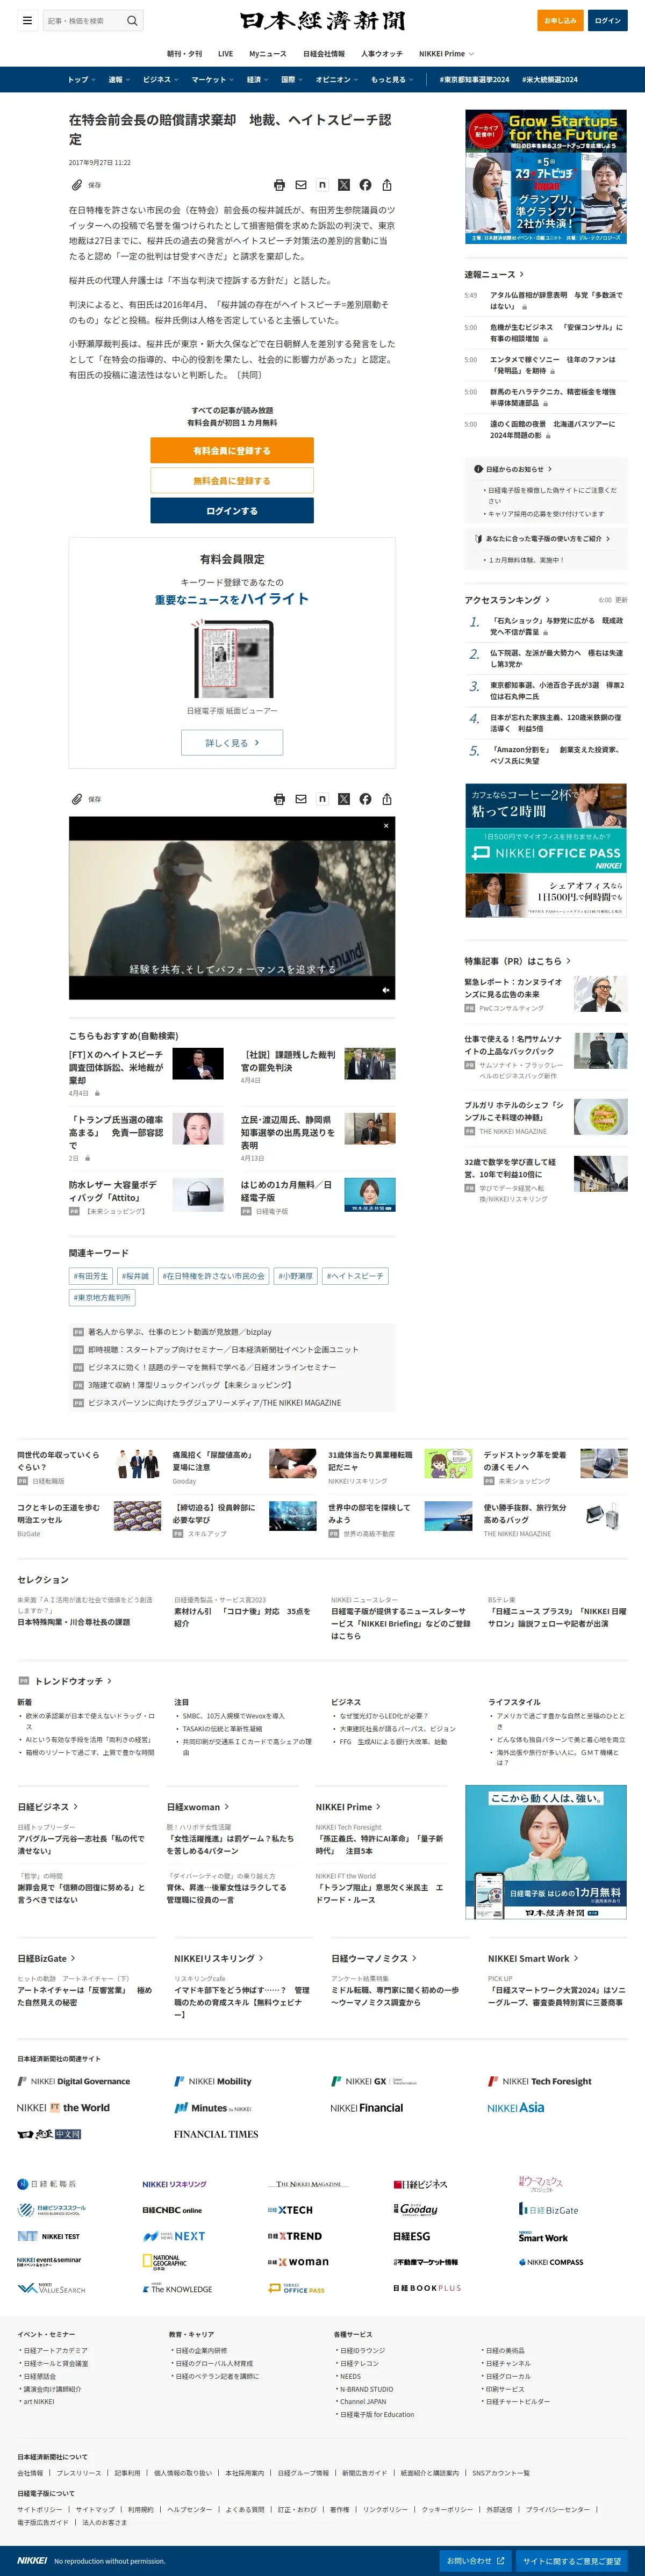Viewport: 645px width, 2576px height.
Task: Click the NIKKEI logo in the footer bar
Action: (x=32, y=2561)
